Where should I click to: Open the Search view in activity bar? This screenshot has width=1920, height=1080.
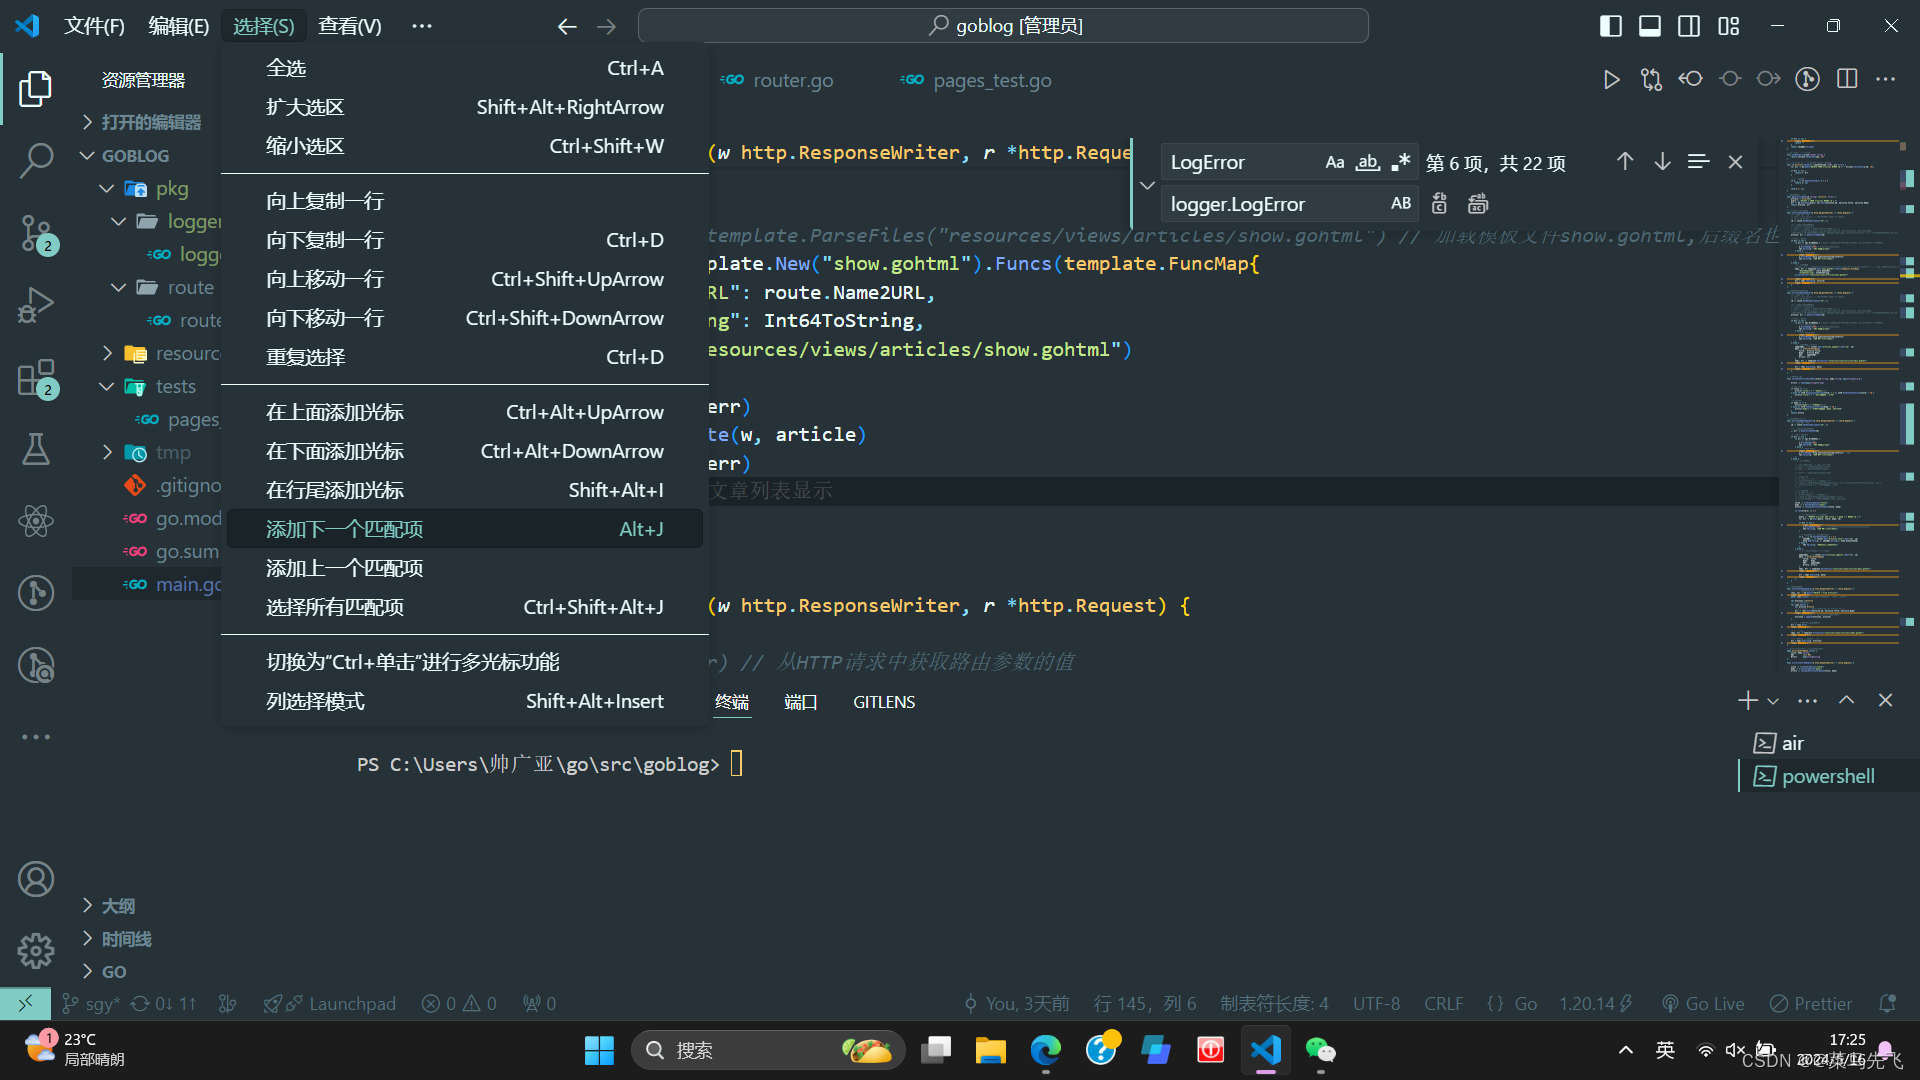pos(36,160)
